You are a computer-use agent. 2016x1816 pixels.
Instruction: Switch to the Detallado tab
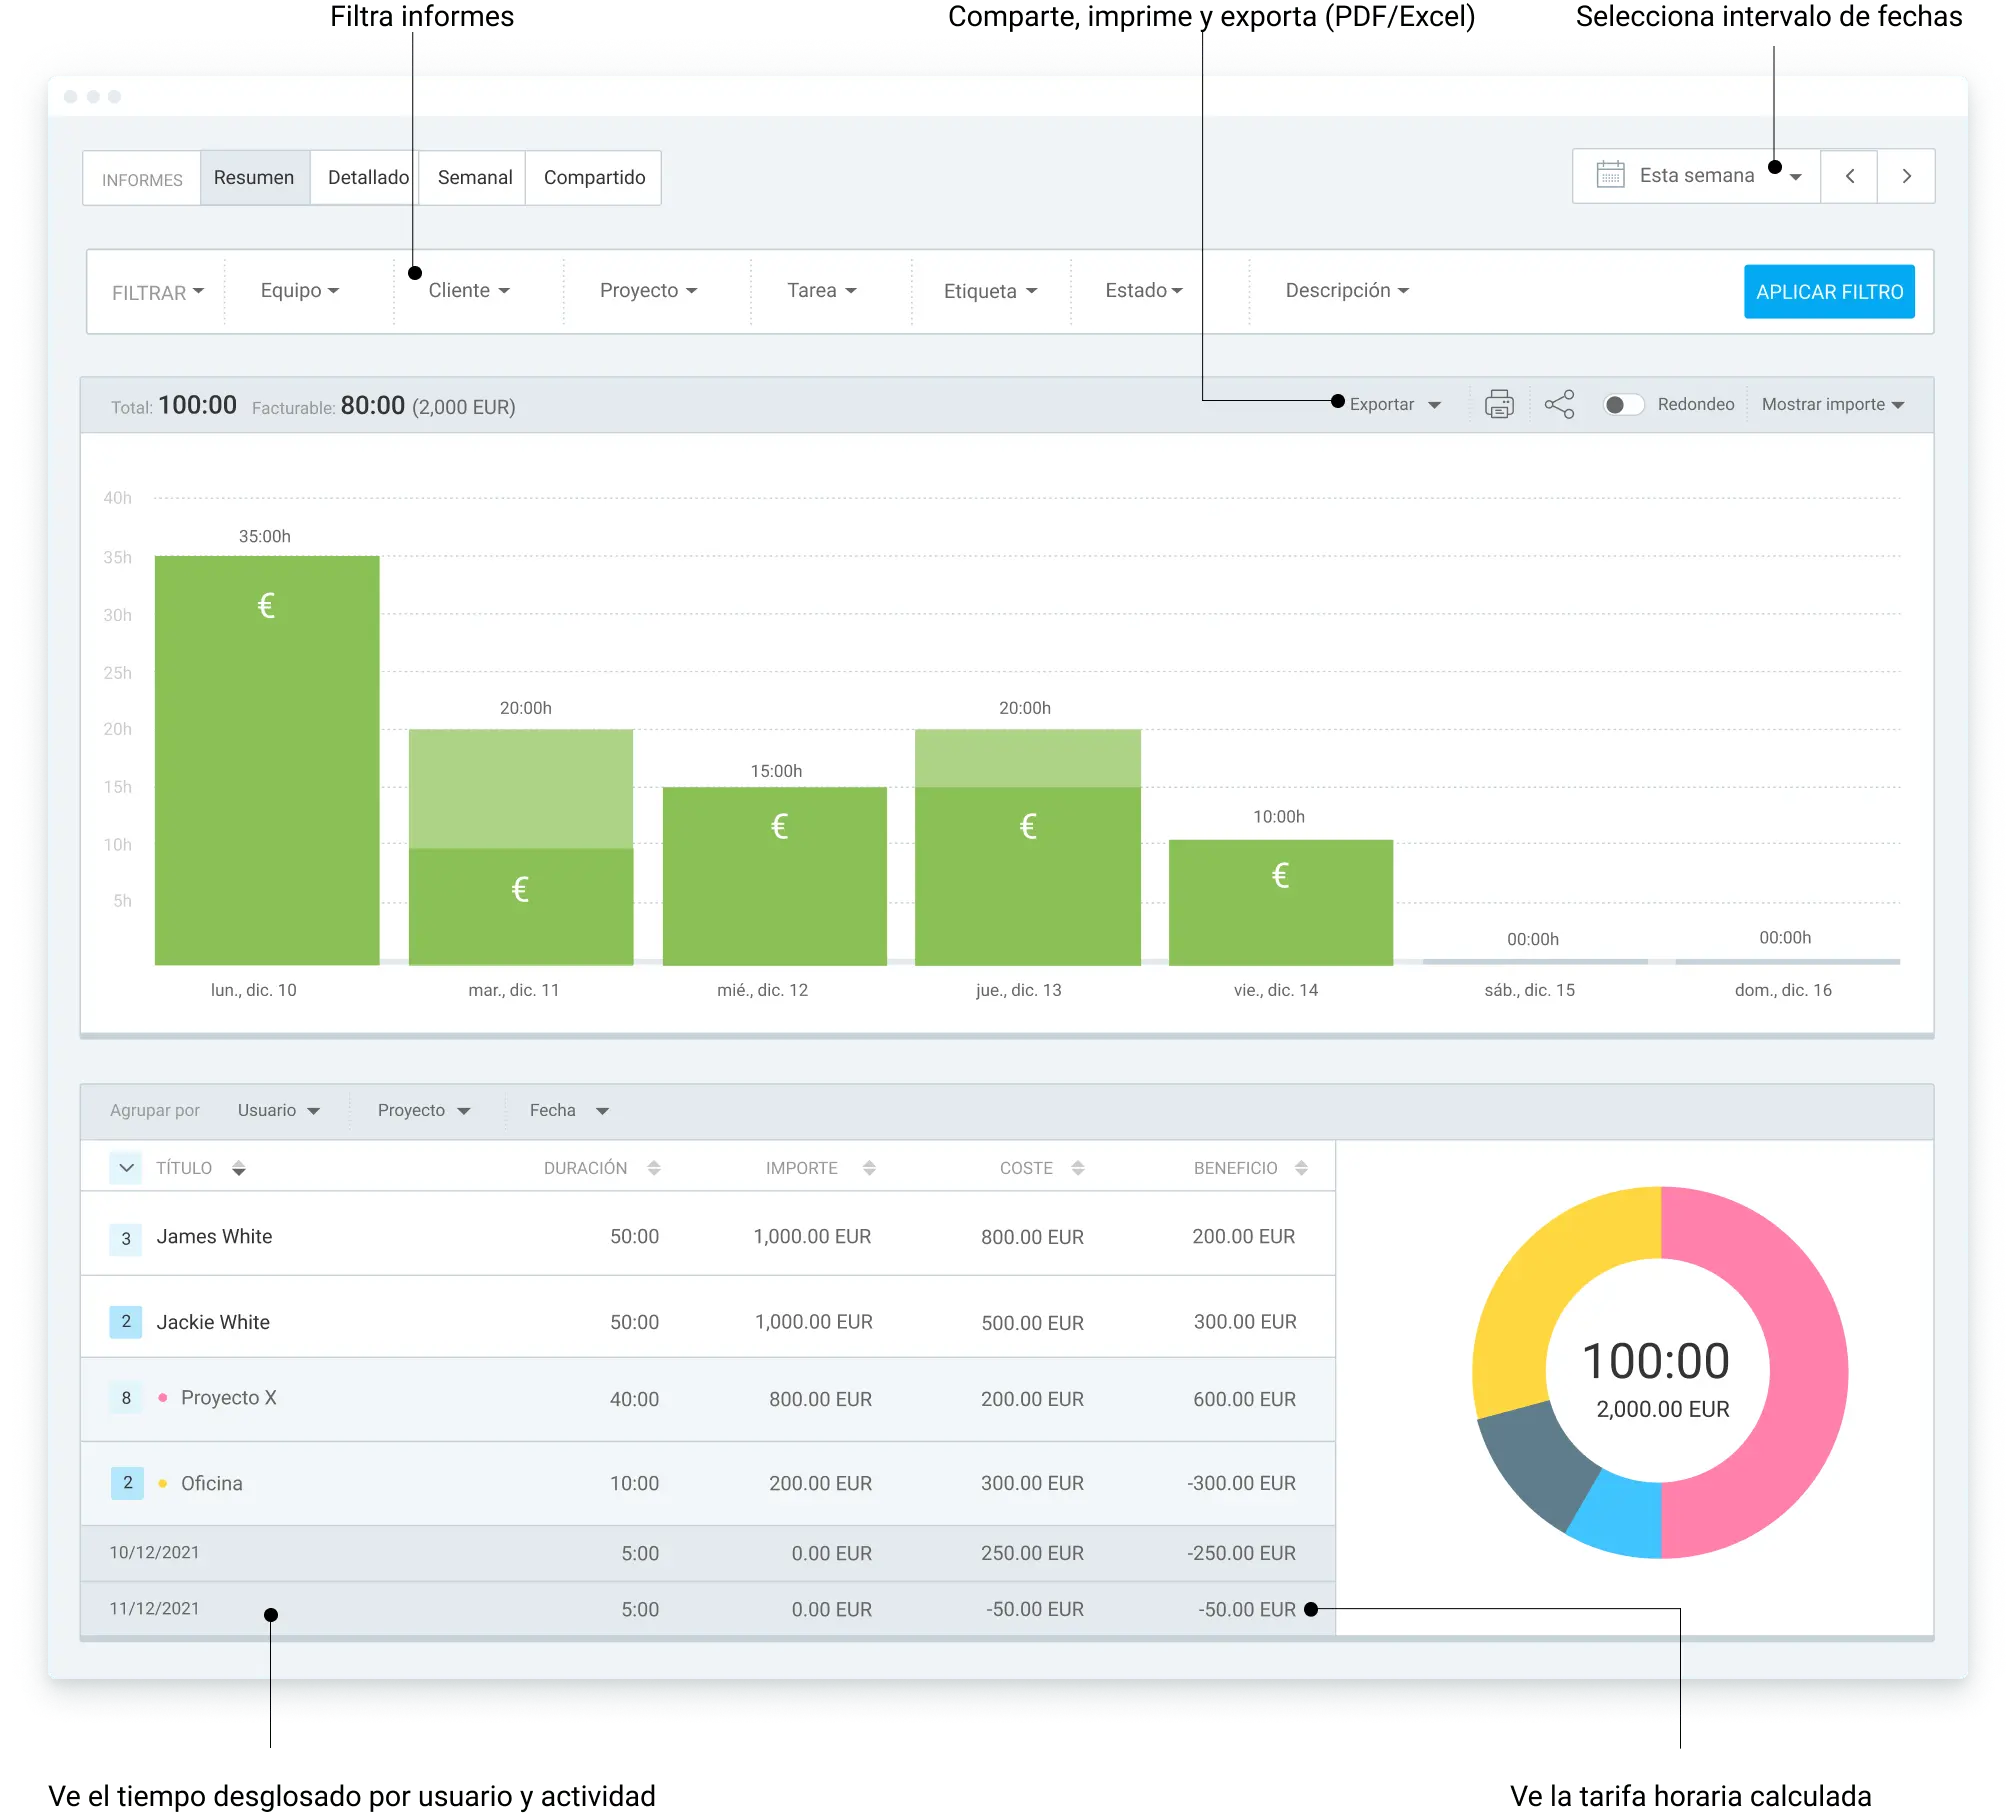[x=368, y=177]
